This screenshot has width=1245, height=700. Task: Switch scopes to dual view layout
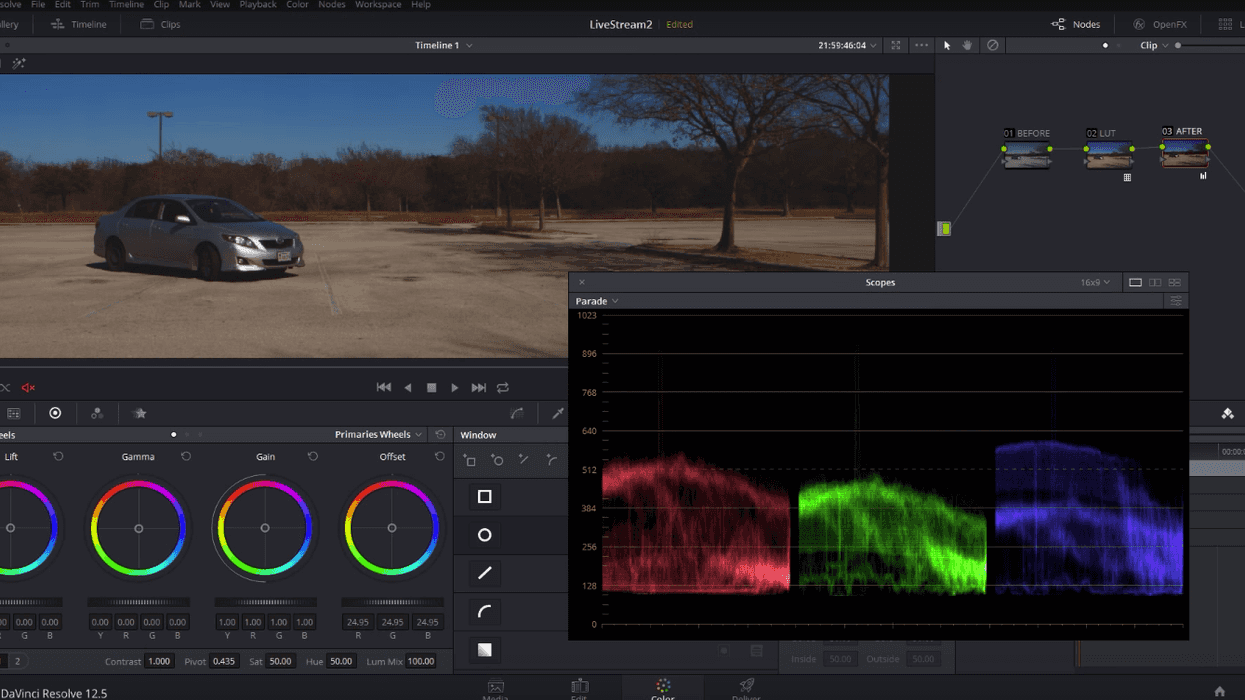click(x=1155, y=283)
